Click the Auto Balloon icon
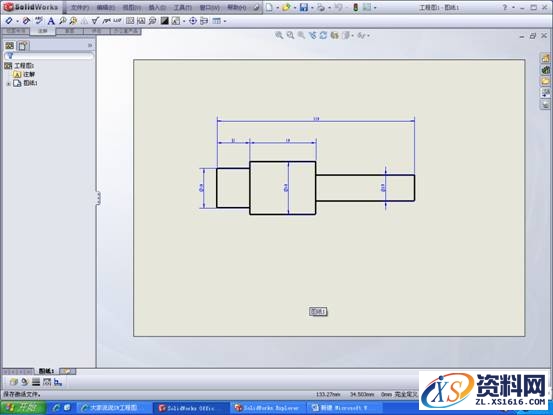The width and height of the screenshot is (553, 415). point(73,21)
